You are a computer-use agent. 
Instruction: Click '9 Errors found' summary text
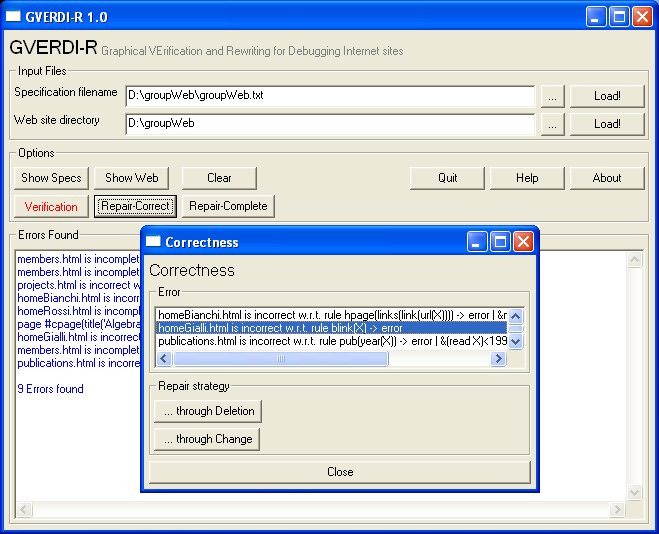50,389
